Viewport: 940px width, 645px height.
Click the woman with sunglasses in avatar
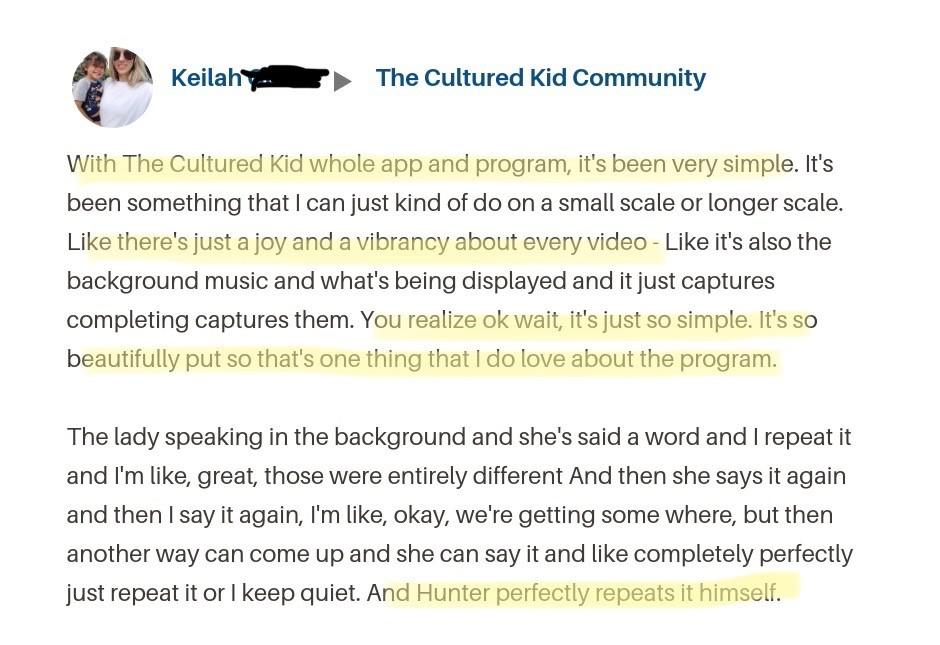coord(128,86)
